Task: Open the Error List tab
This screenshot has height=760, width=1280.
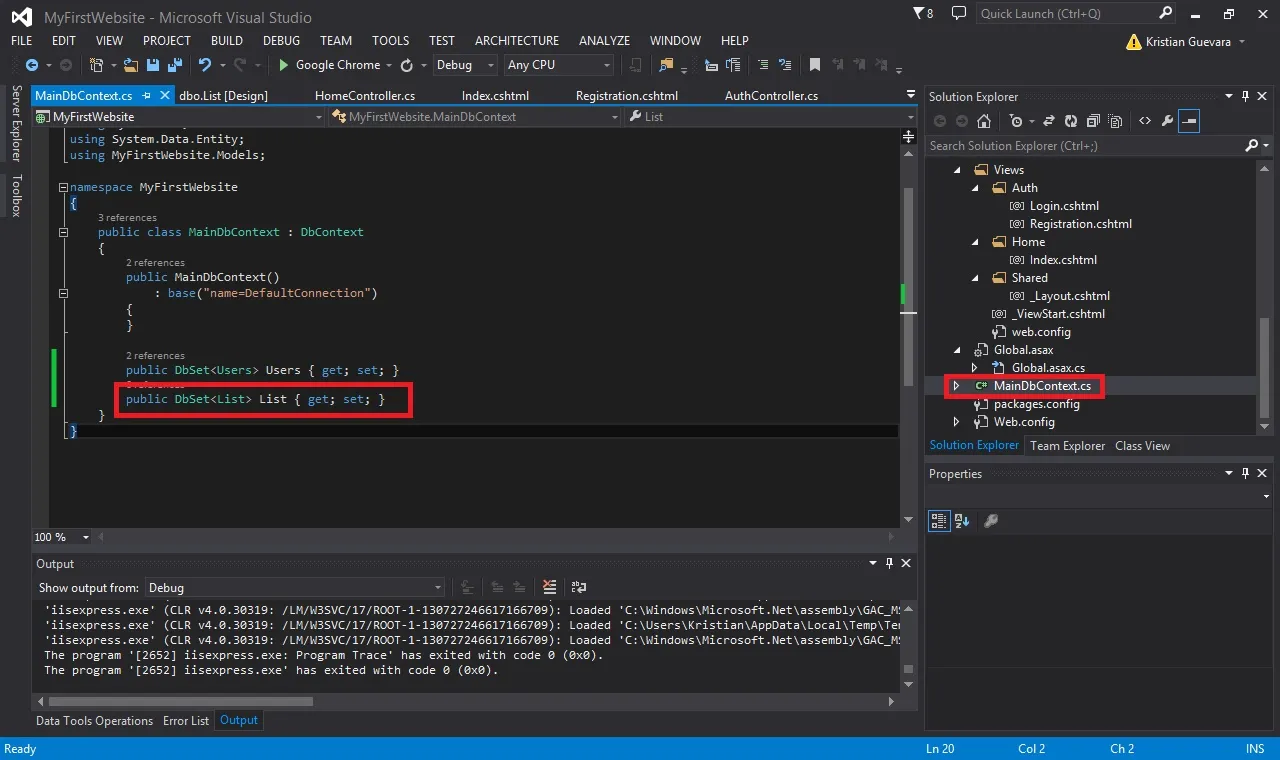Action: click(186, 720)
